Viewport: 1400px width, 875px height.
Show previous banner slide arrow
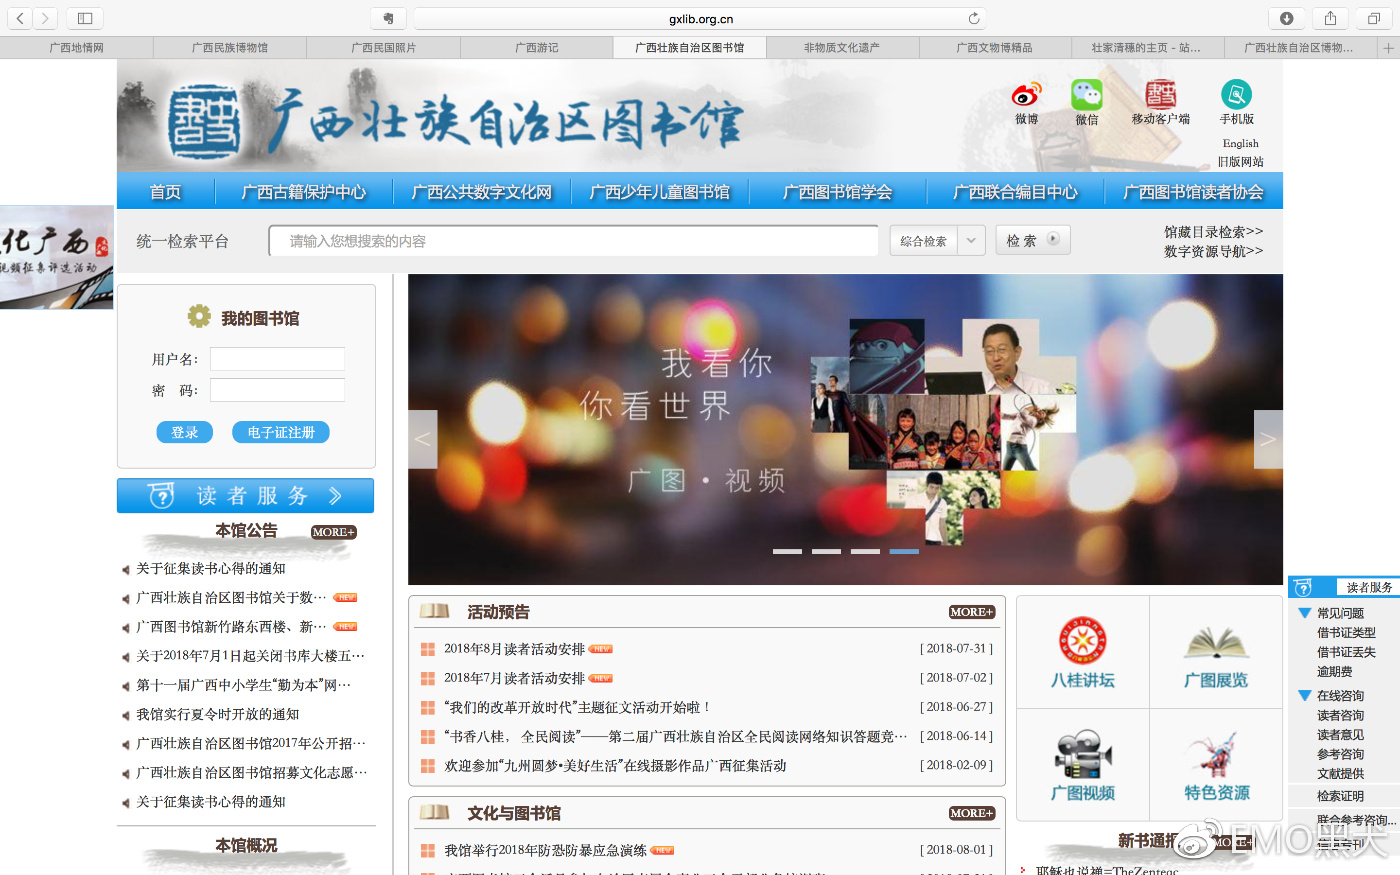[422, 439]
